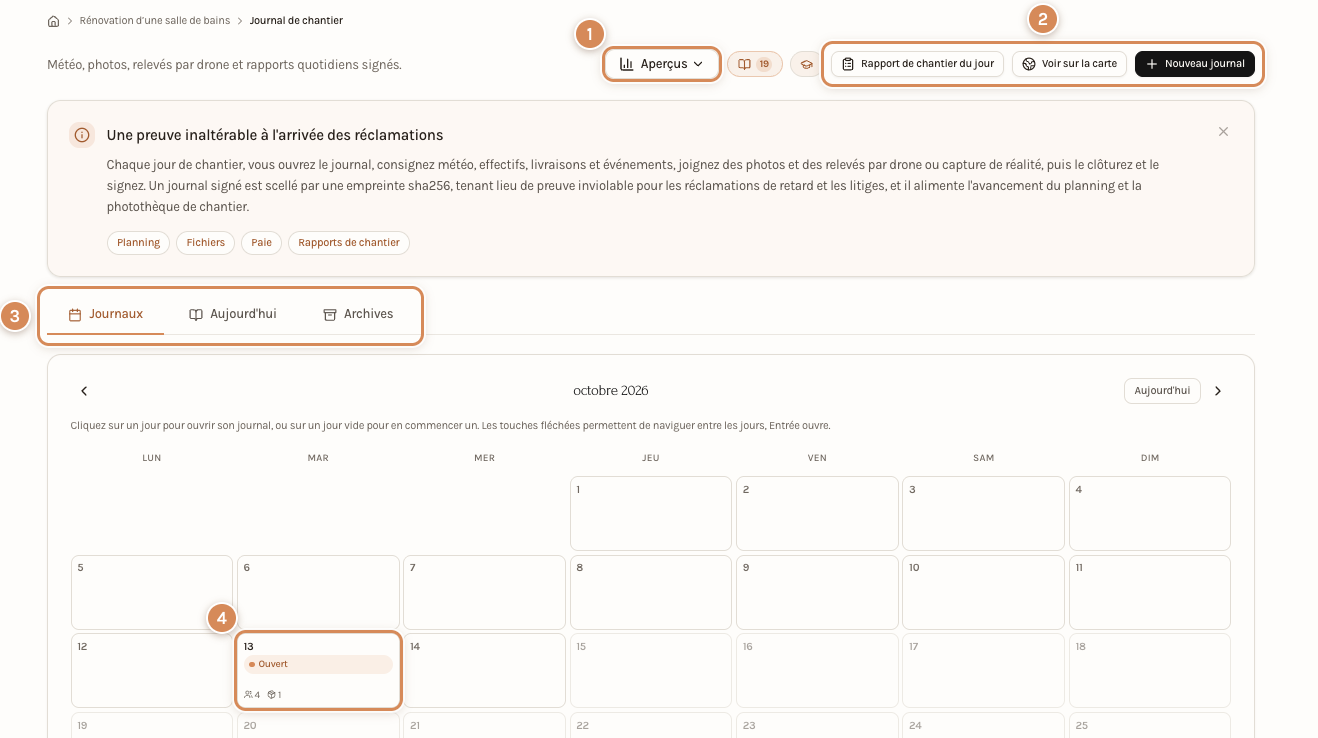Image resolution: width=1318 pixels, height=738 pixels.
Task: Switch to the Aujourd'hui tab
Action: pos(232,314)
